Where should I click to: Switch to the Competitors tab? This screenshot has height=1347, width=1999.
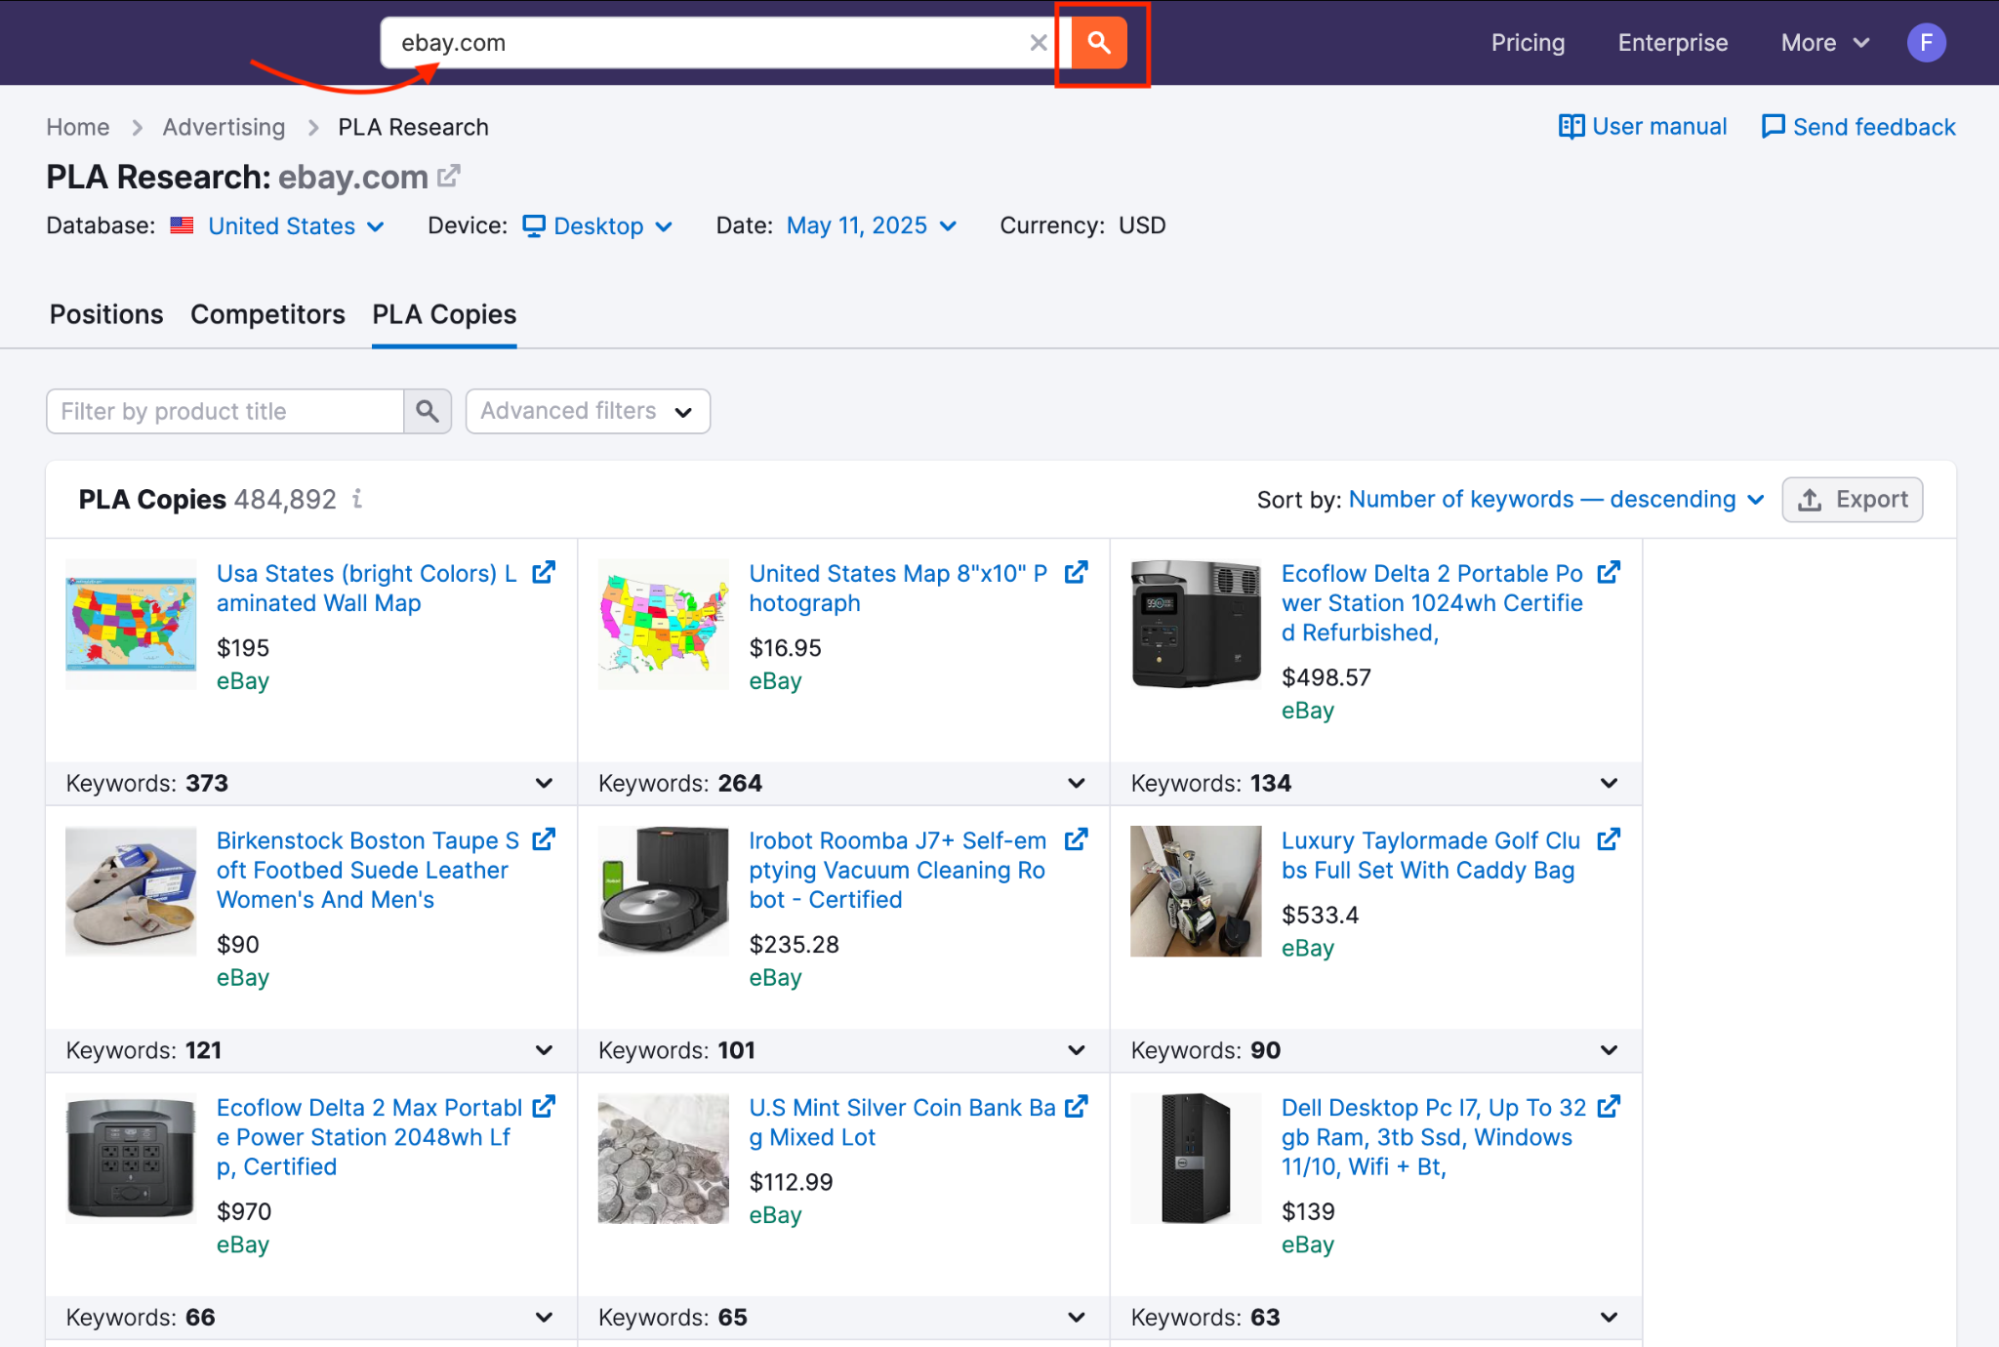(267, 314)
